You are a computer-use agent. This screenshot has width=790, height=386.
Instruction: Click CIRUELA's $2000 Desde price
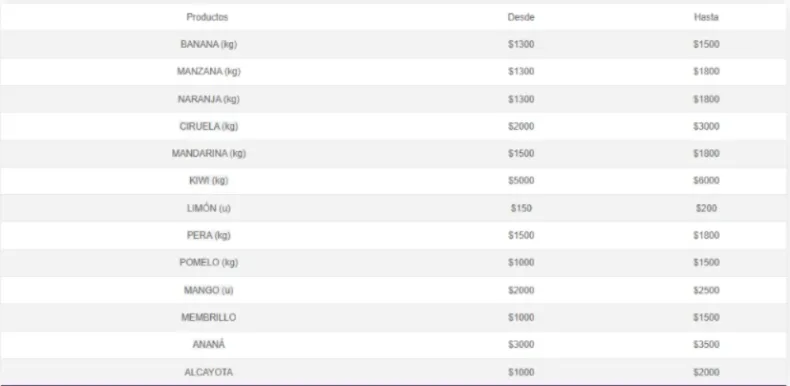pos(521,126)
